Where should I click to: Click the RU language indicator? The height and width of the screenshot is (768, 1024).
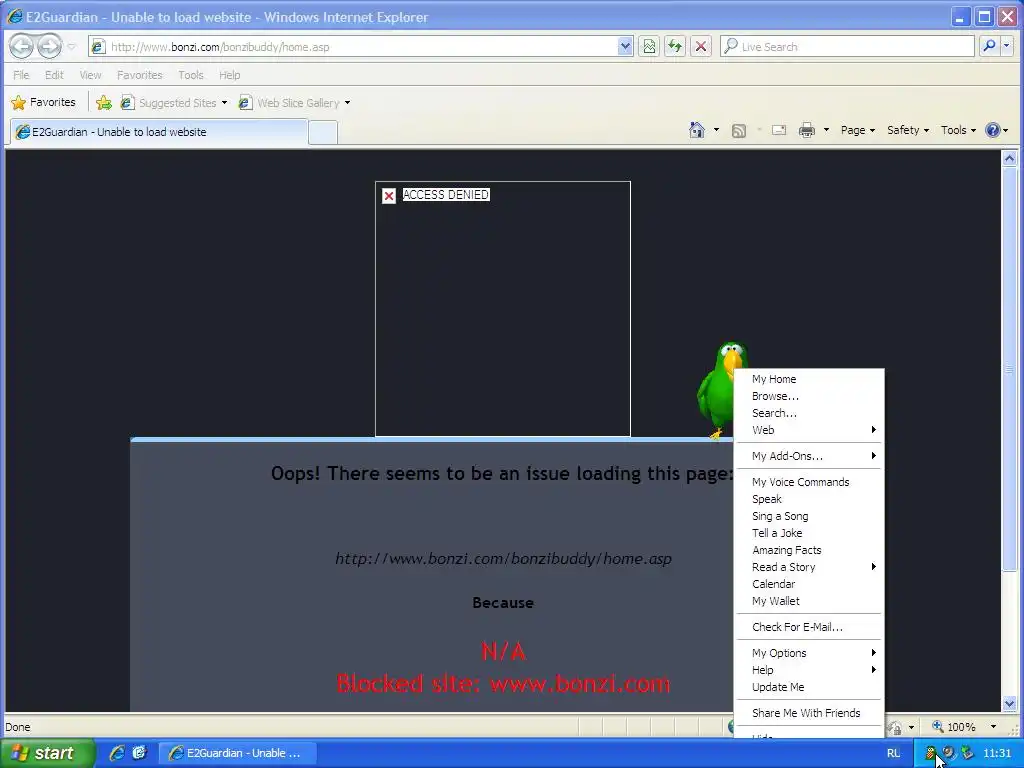click(x=893, y=753)
